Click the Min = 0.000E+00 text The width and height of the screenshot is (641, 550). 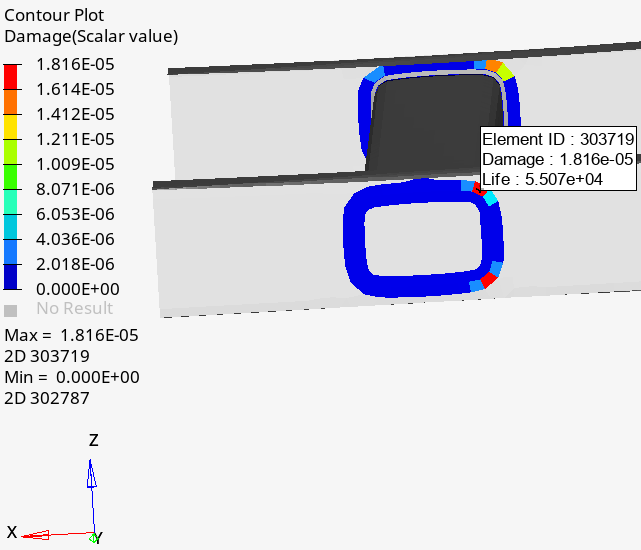coord(72,377)
